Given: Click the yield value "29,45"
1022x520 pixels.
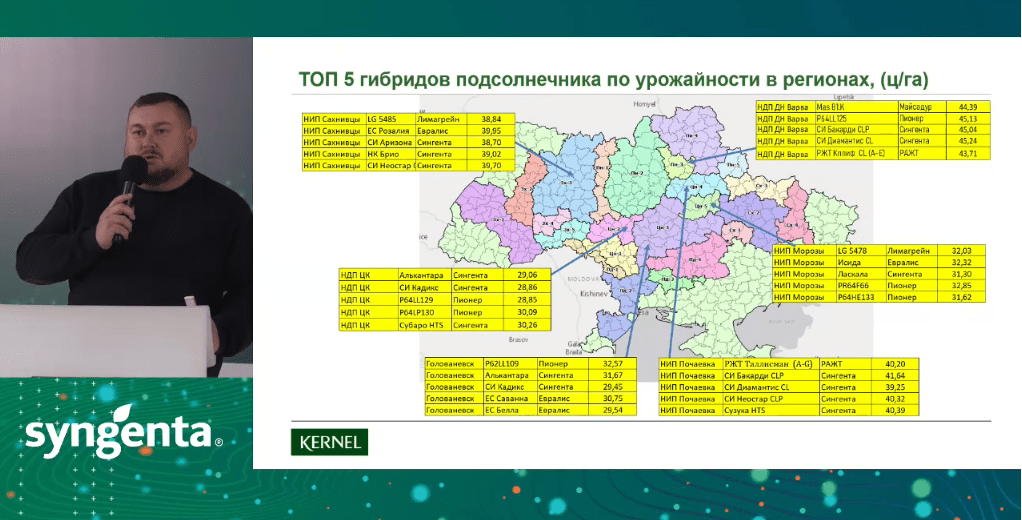Looking at the screenshot, I should pos(613,387).
